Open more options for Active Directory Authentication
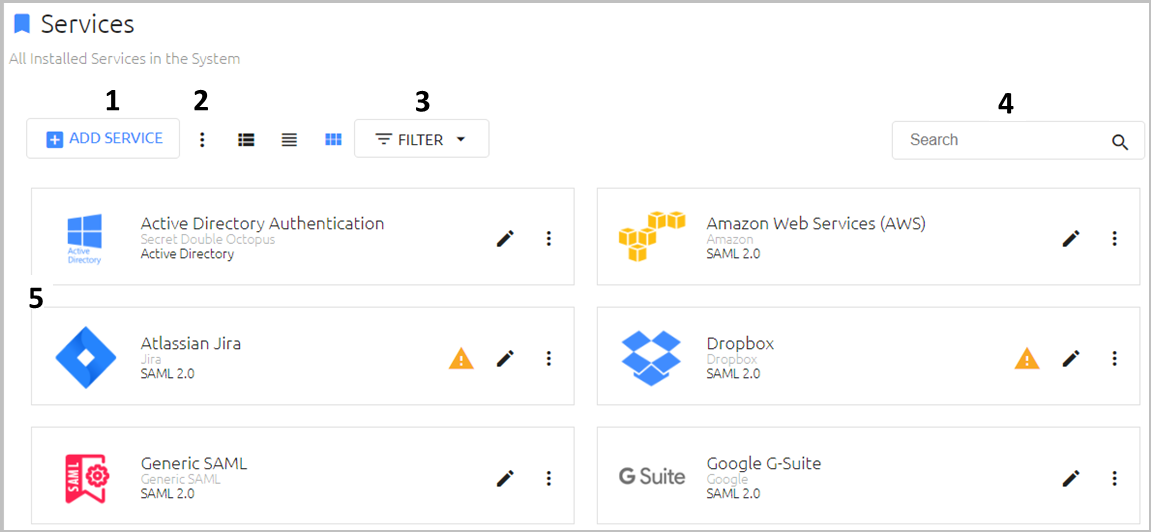1151x532 pixels. (x=548, y=238)
